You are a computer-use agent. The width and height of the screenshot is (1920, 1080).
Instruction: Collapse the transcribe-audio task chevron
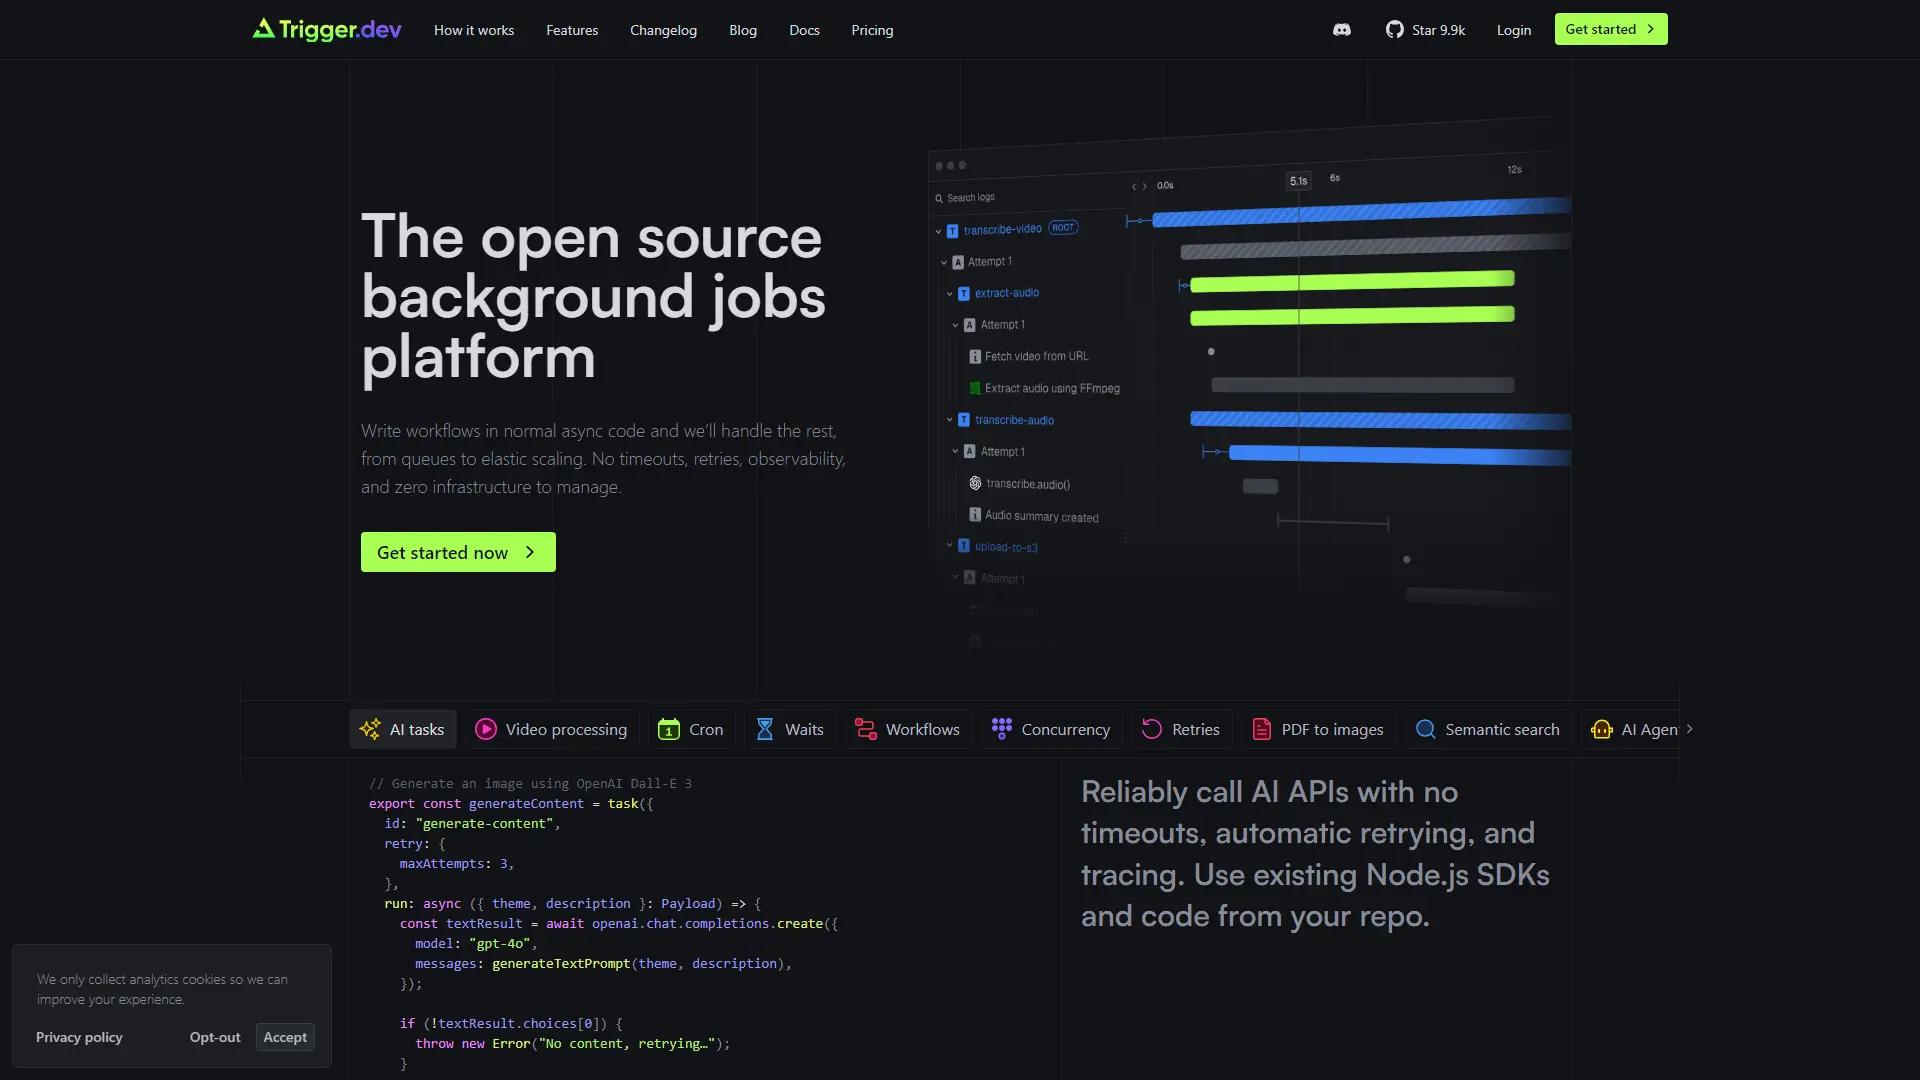coord(950,420)
